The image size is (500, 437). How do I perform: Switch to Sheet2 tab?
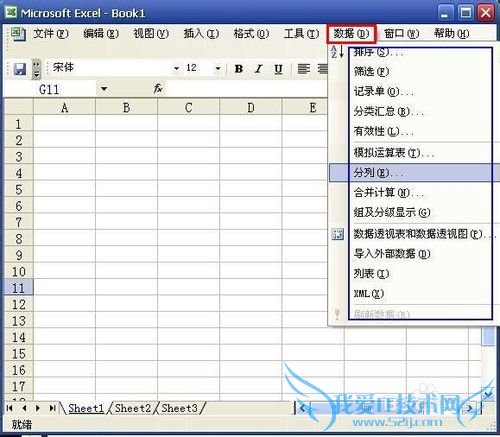pos(133,408)
